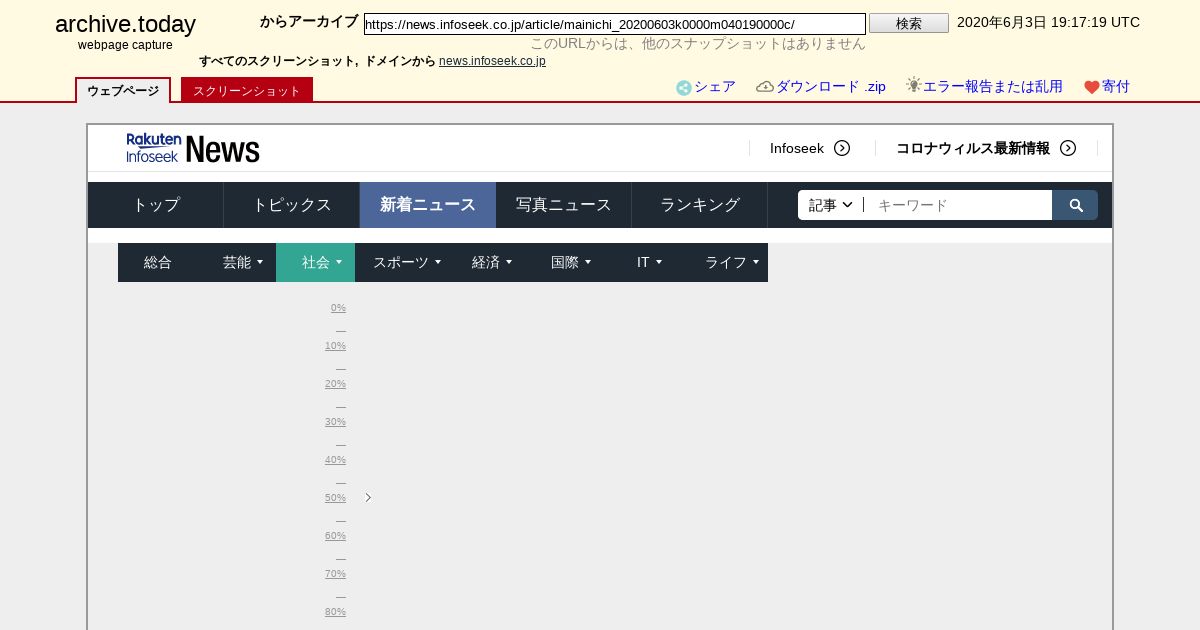This screenshot has width=1200, height=630.
Task: Jump to the 40% page marker
Action: click(x=335, y=460)
